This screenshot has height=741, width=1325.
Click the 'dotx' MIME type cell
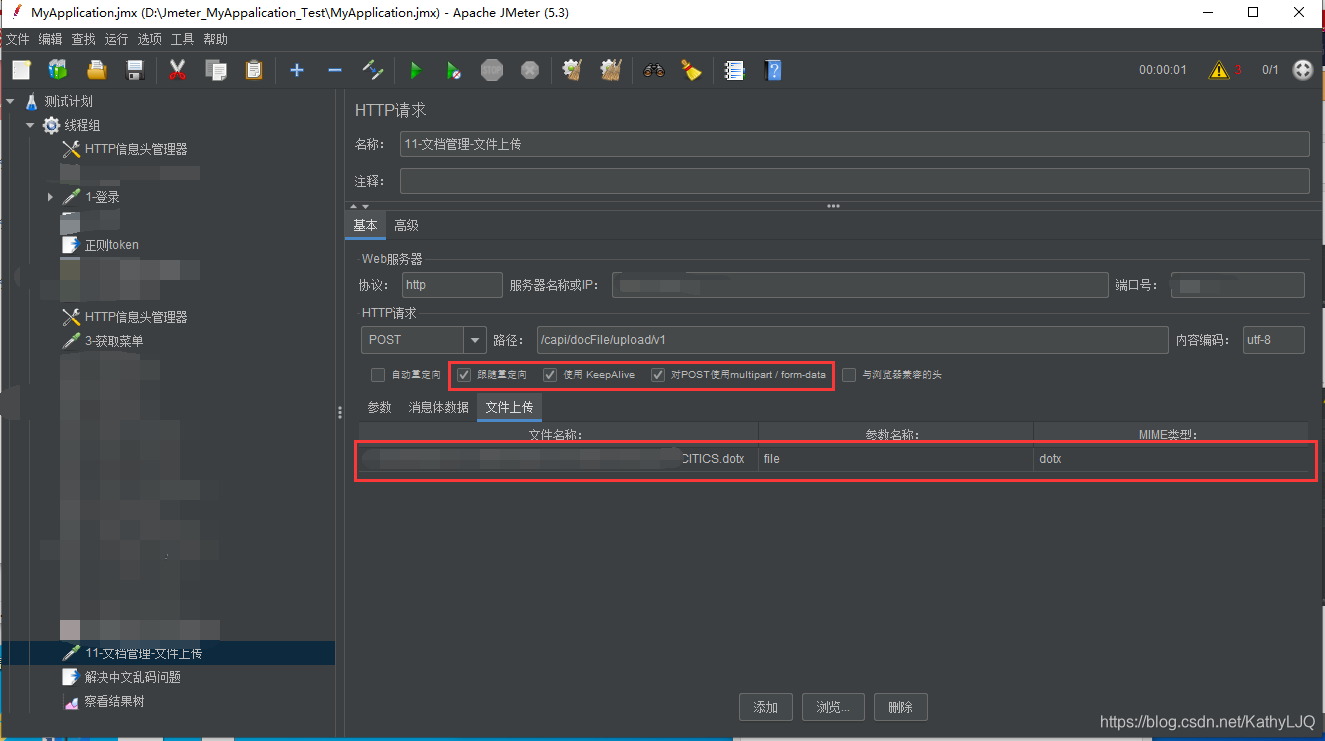[1172, 459]
